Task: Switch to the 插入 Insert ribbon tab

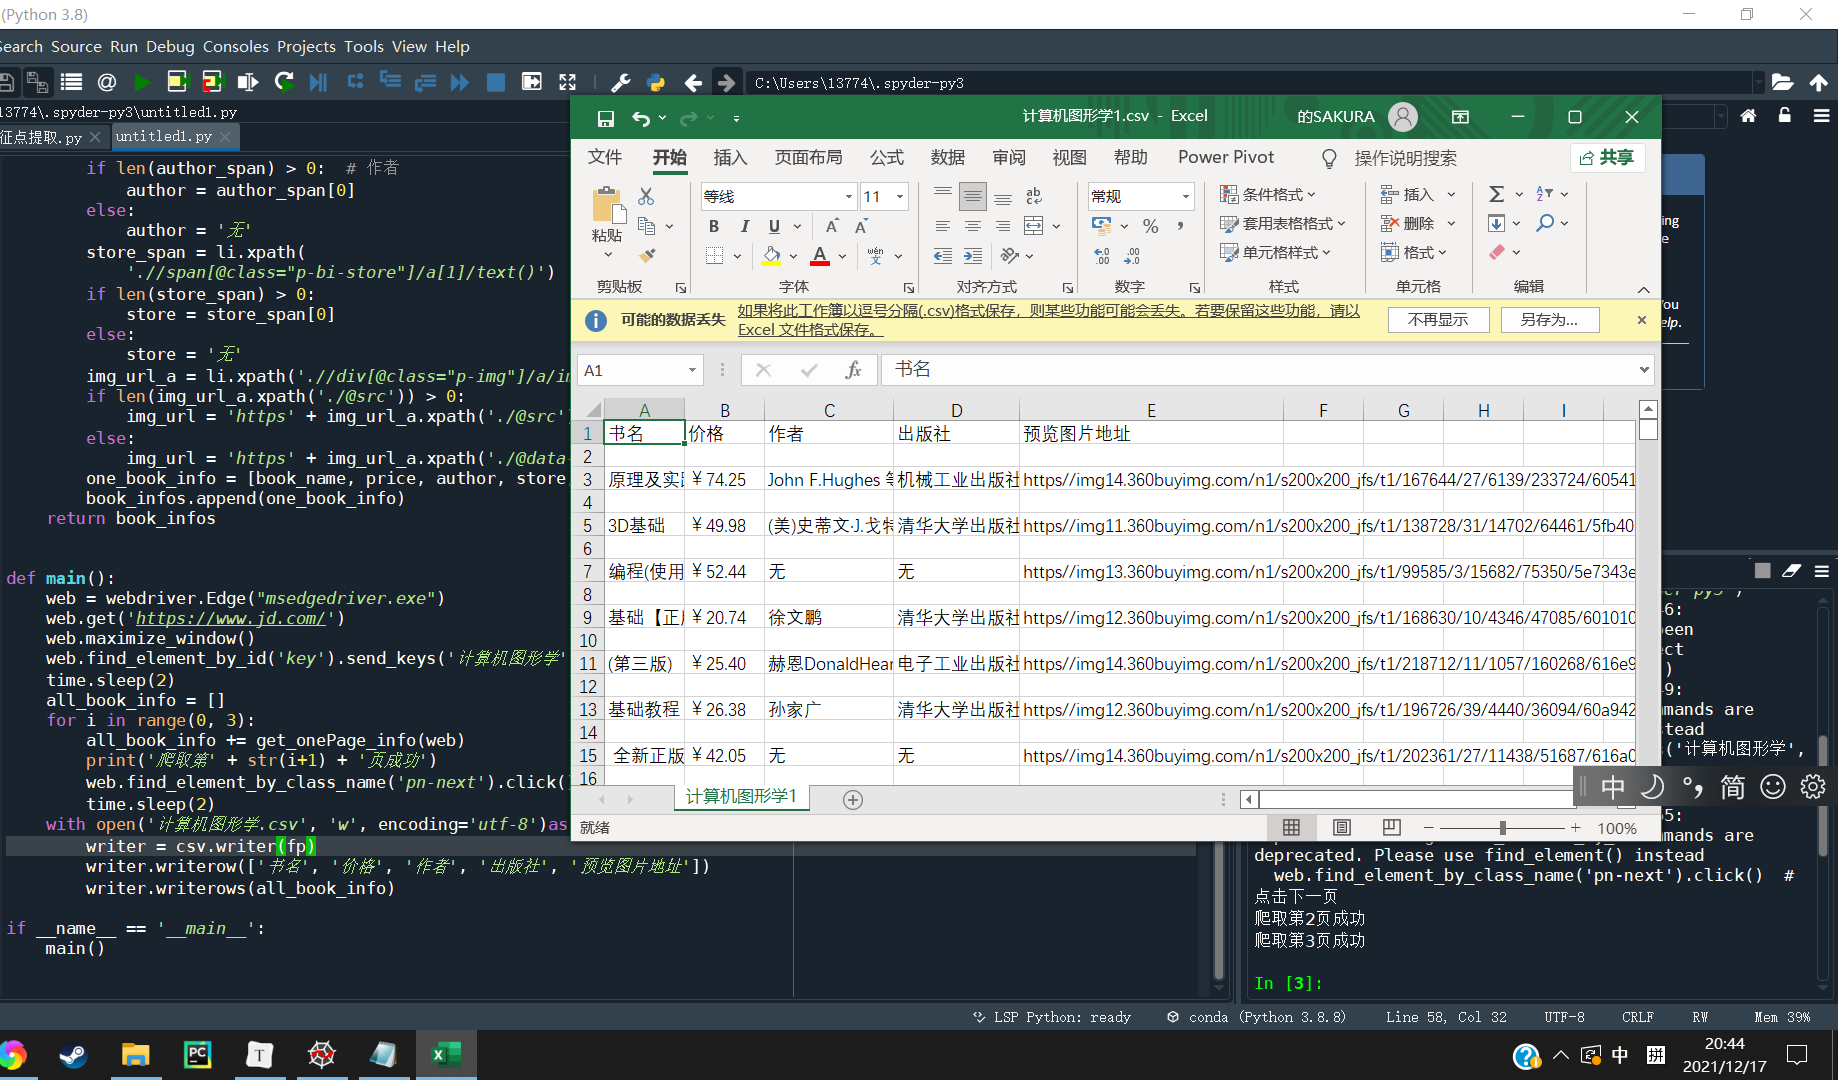Action: click(x=730, y=157)
